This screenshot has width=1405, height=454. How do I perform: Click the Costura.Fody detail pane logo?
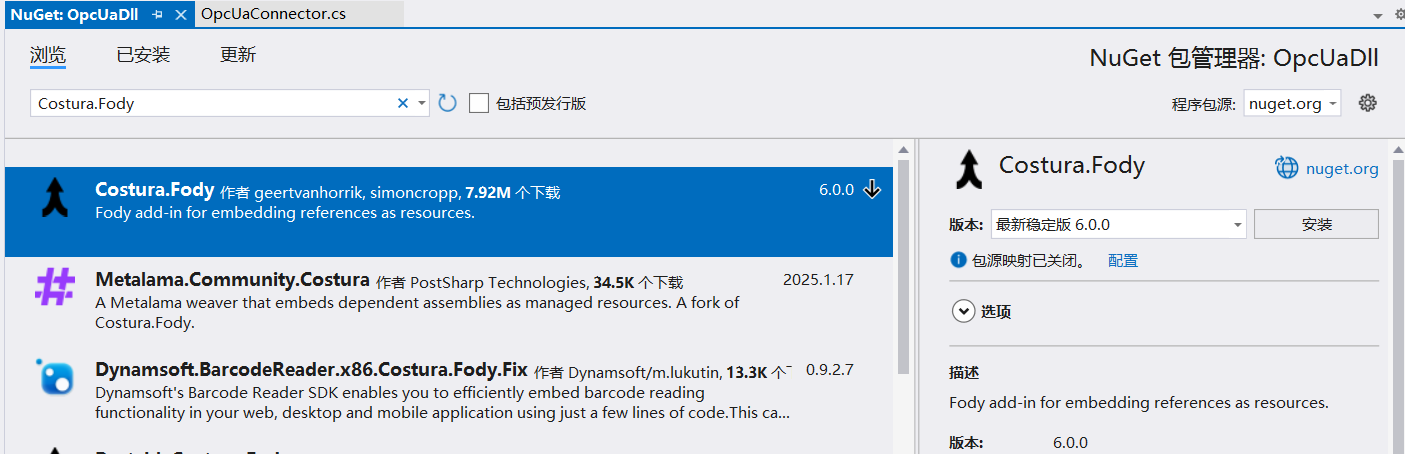[x=968, y=169]
